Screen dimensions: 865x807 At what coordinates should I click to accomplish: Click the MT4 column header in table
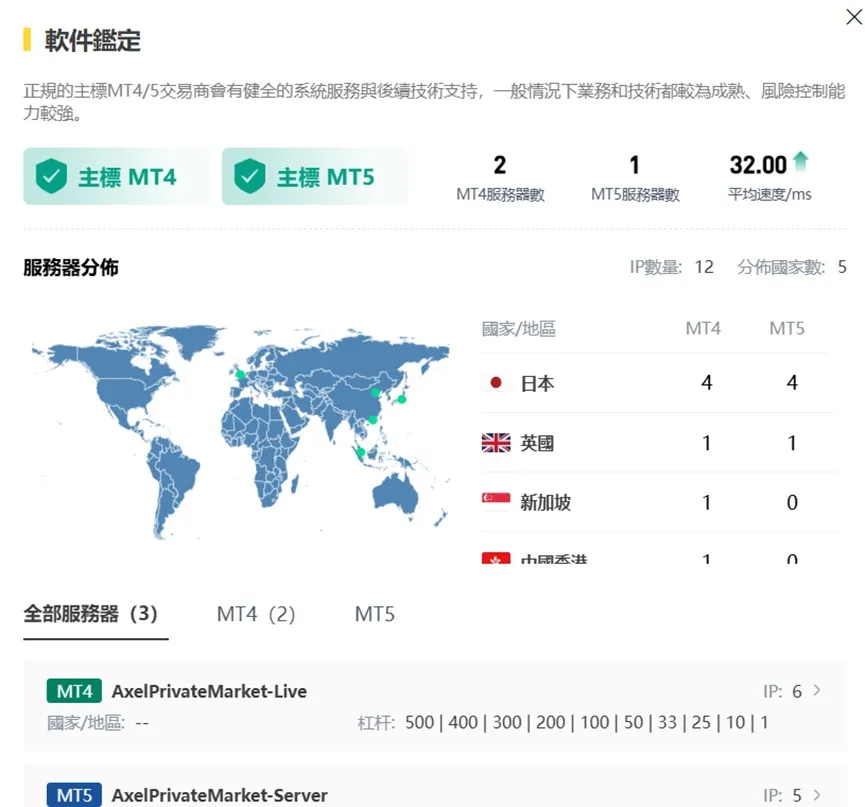pyautogui.click(x=703, y=329)
